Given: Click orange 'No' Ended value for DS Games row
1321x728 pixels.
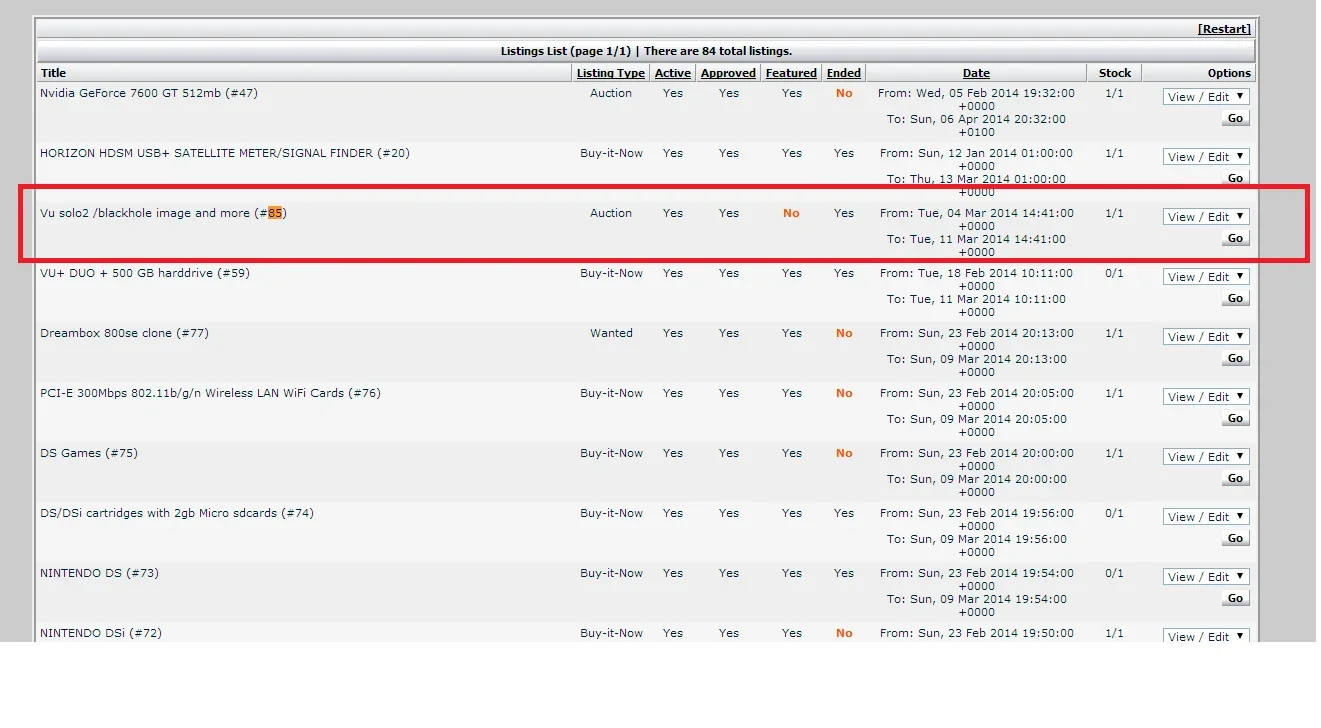Looking at the screenshot, I should tap(844, 453).
